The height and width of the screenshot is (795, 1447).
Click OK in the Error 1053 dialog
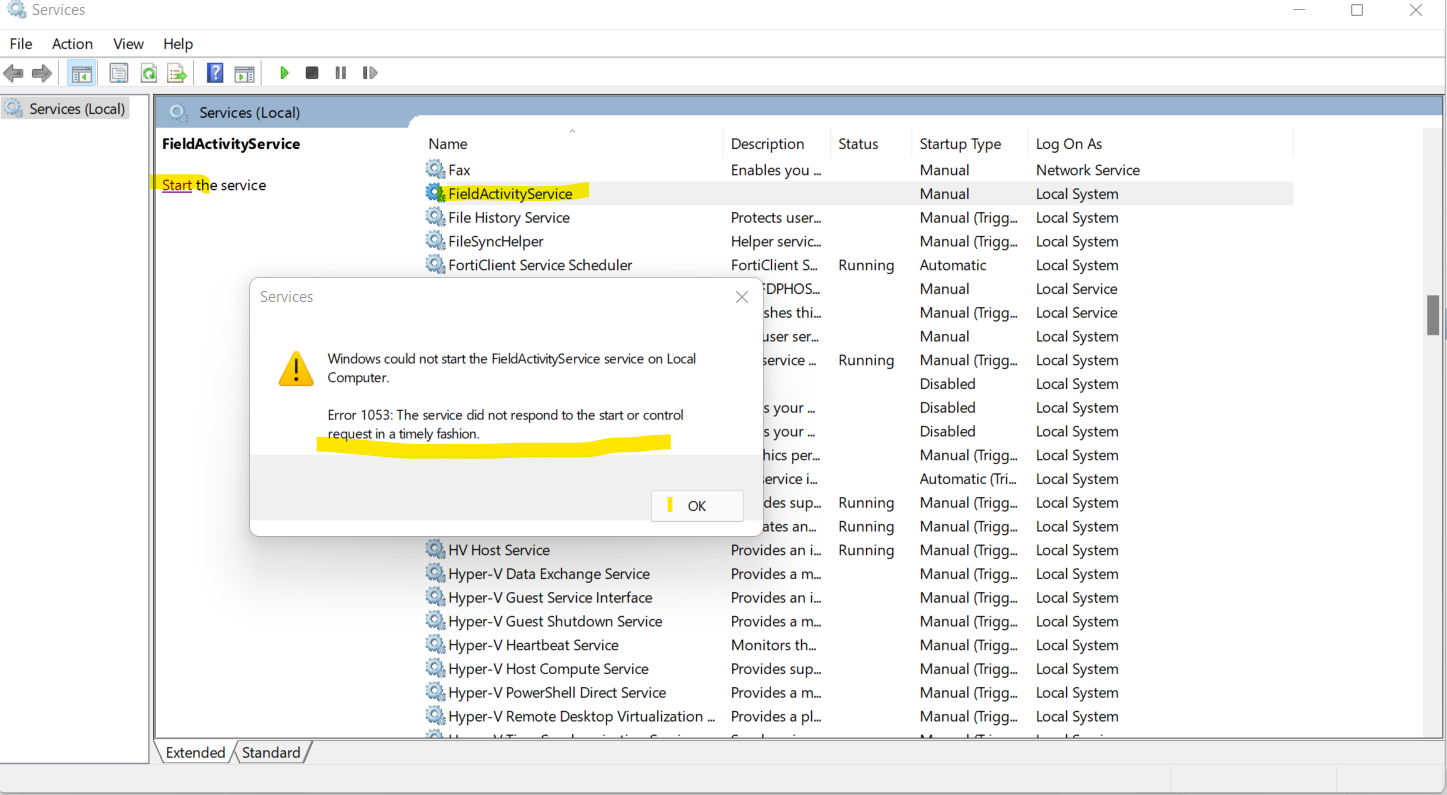pyautogui.click(x=697, y=506)
